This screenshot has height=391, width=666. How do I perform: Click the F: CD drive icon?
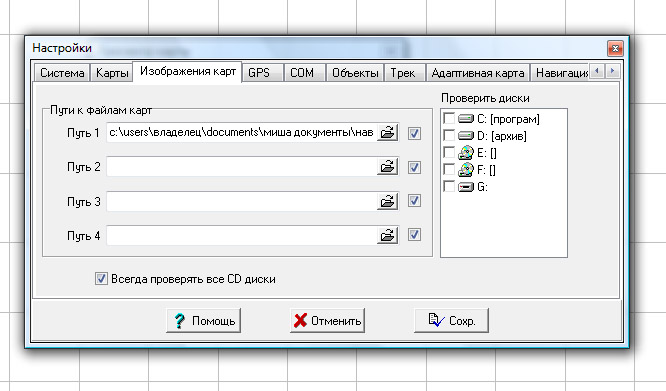click(466, 170)
